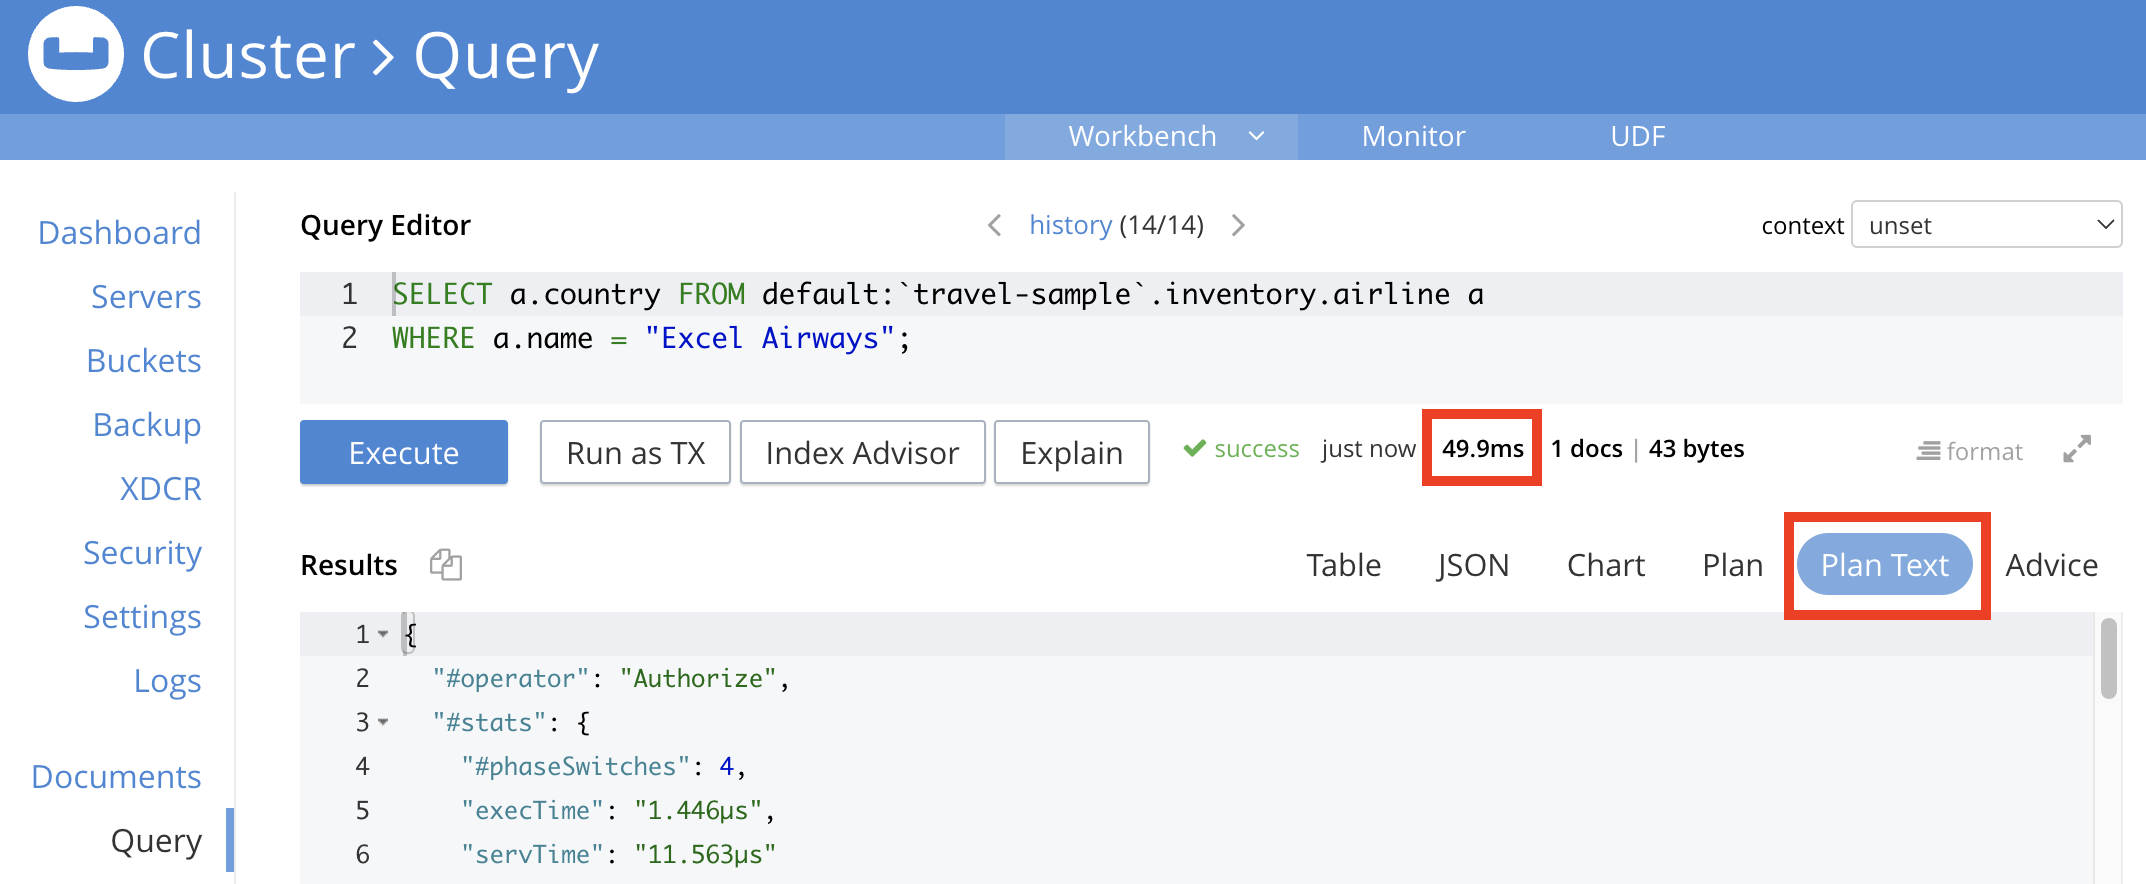Copy results using the clipboard icon
This screenshot has height=884, width=2146.
coord(445,565)
